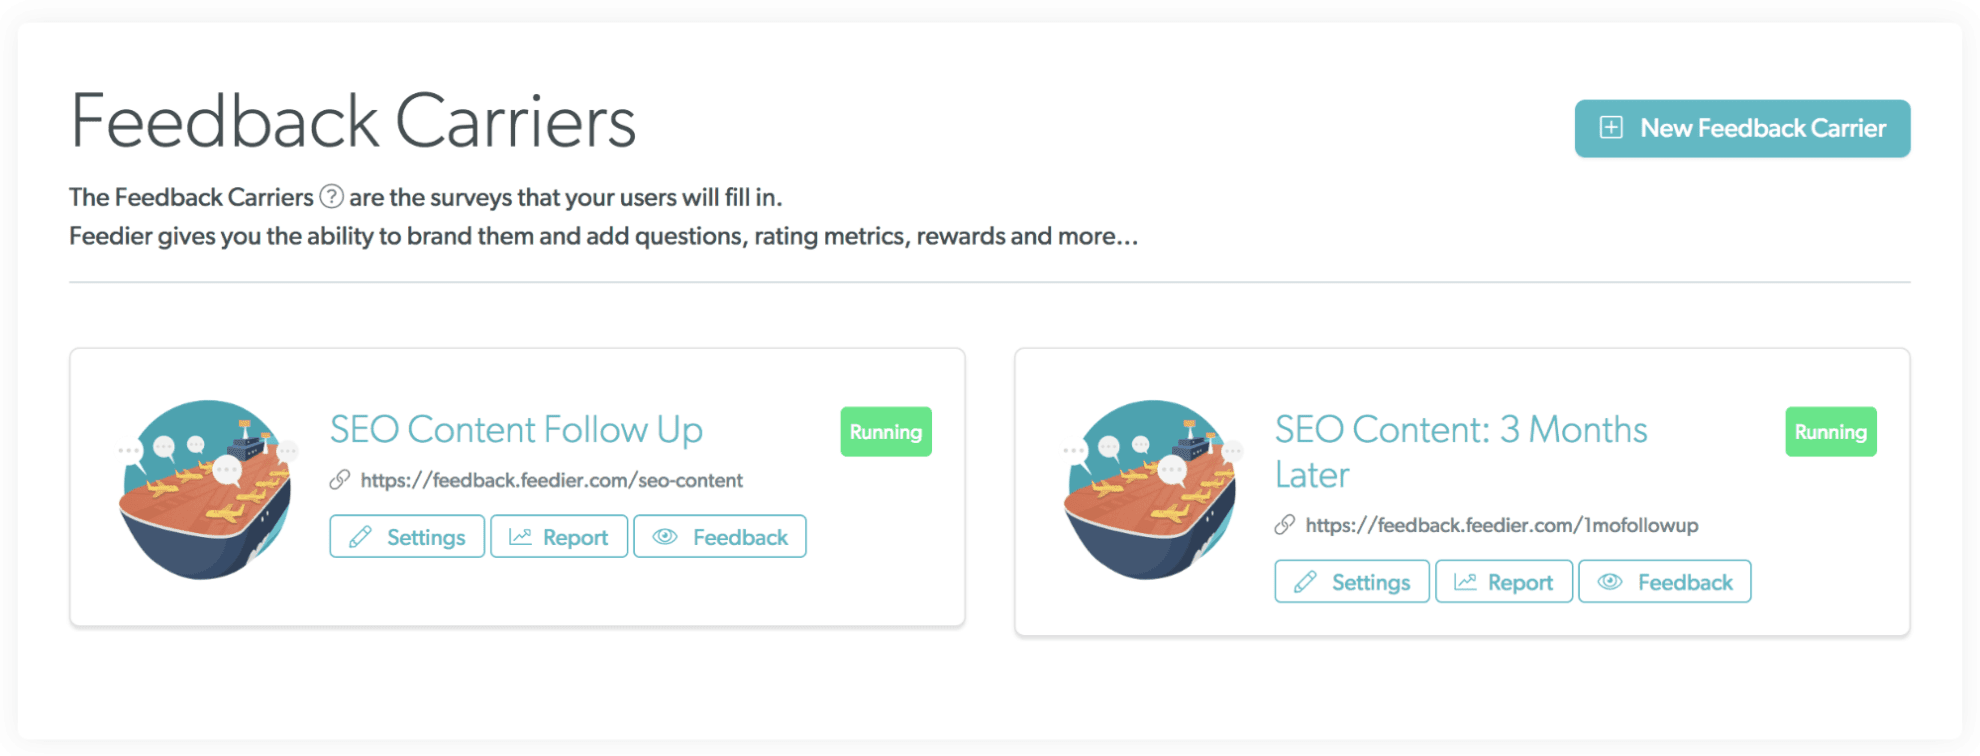Open the SEO Content Follow Up carrier title
This screenshot has height=756, width=1980.
(x=516, y=429)
